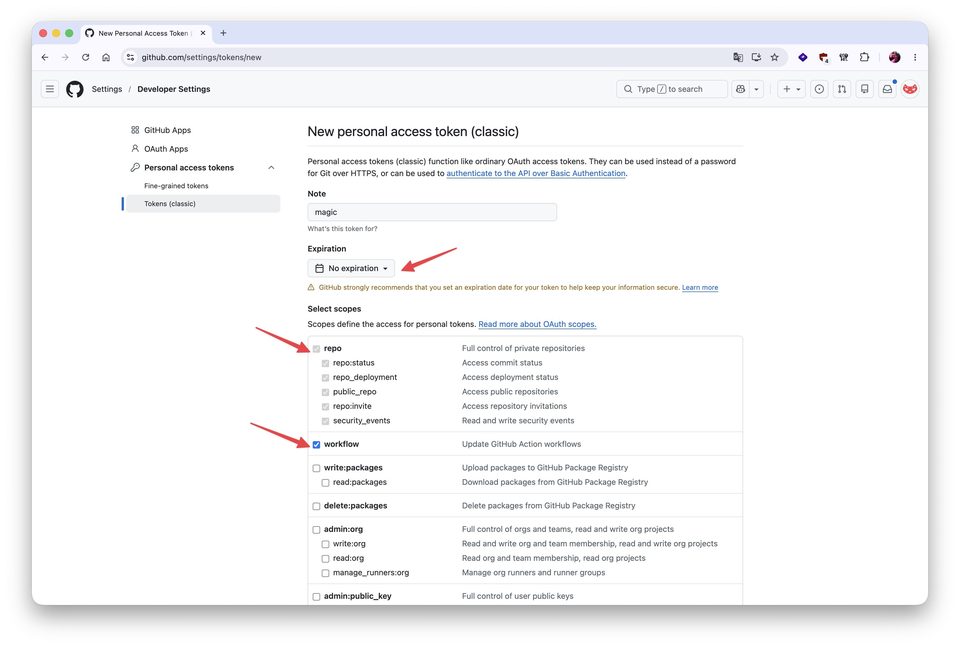Click Learn more about expiration
The width and height of the screenshot is (960, 647).
tap(700, 288)
